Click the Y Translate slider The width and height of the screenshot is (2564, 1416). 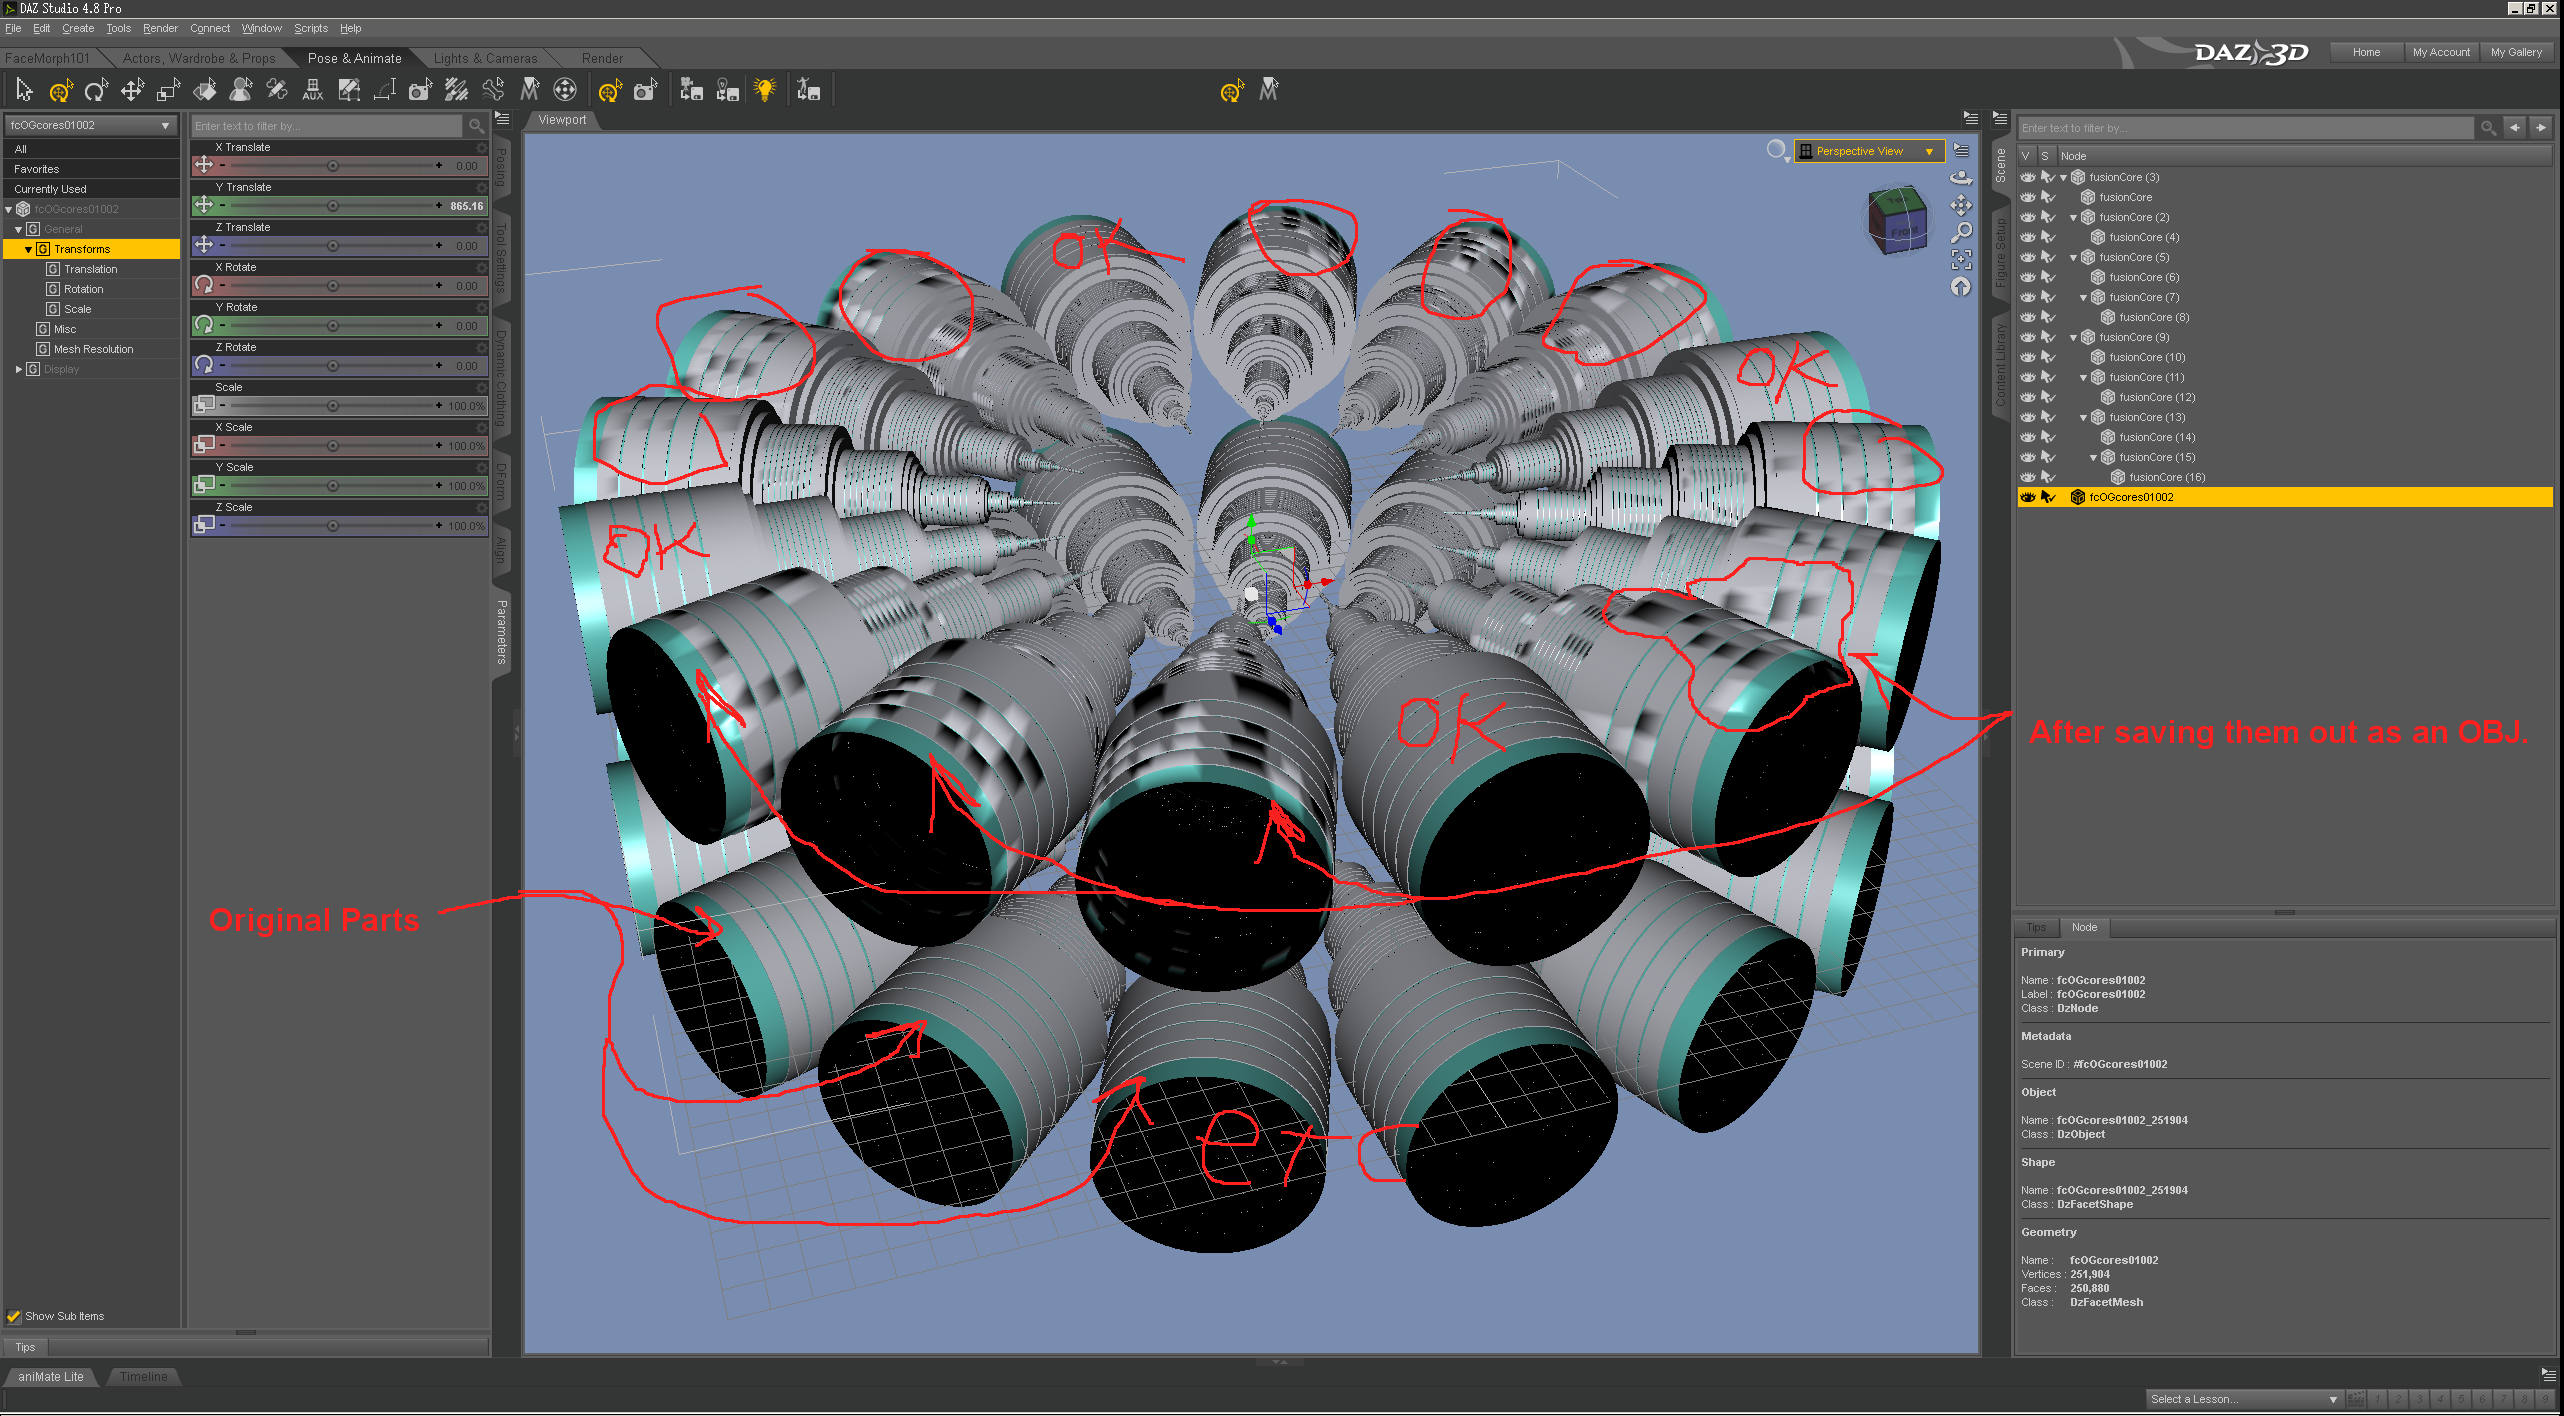point(332,206)
